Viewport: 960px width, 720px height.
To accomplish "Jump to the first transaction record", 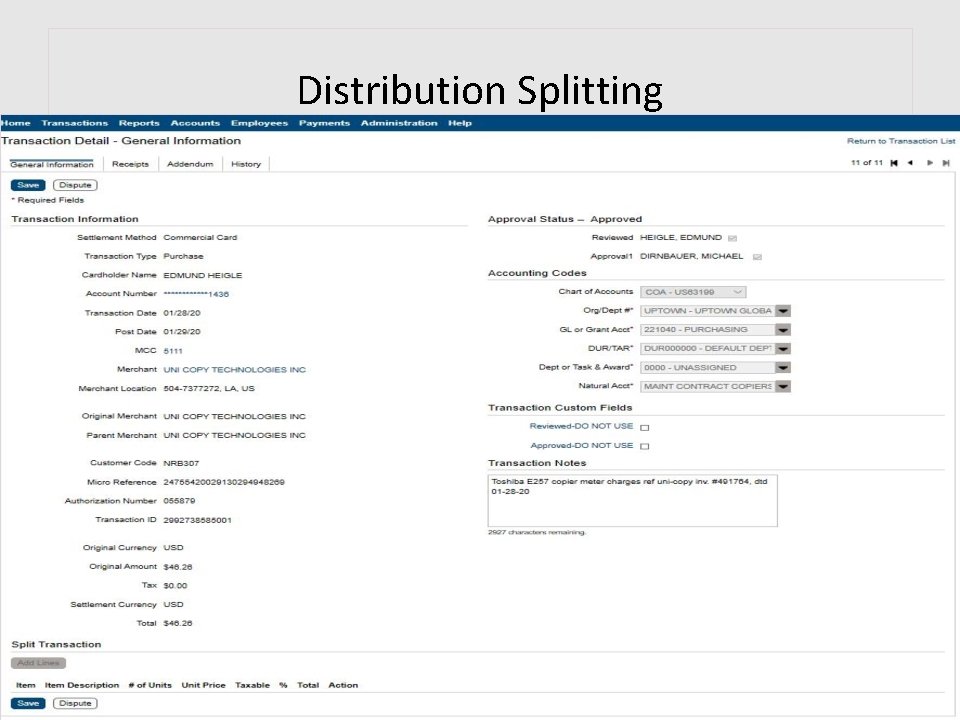I will tap(894, 163).
